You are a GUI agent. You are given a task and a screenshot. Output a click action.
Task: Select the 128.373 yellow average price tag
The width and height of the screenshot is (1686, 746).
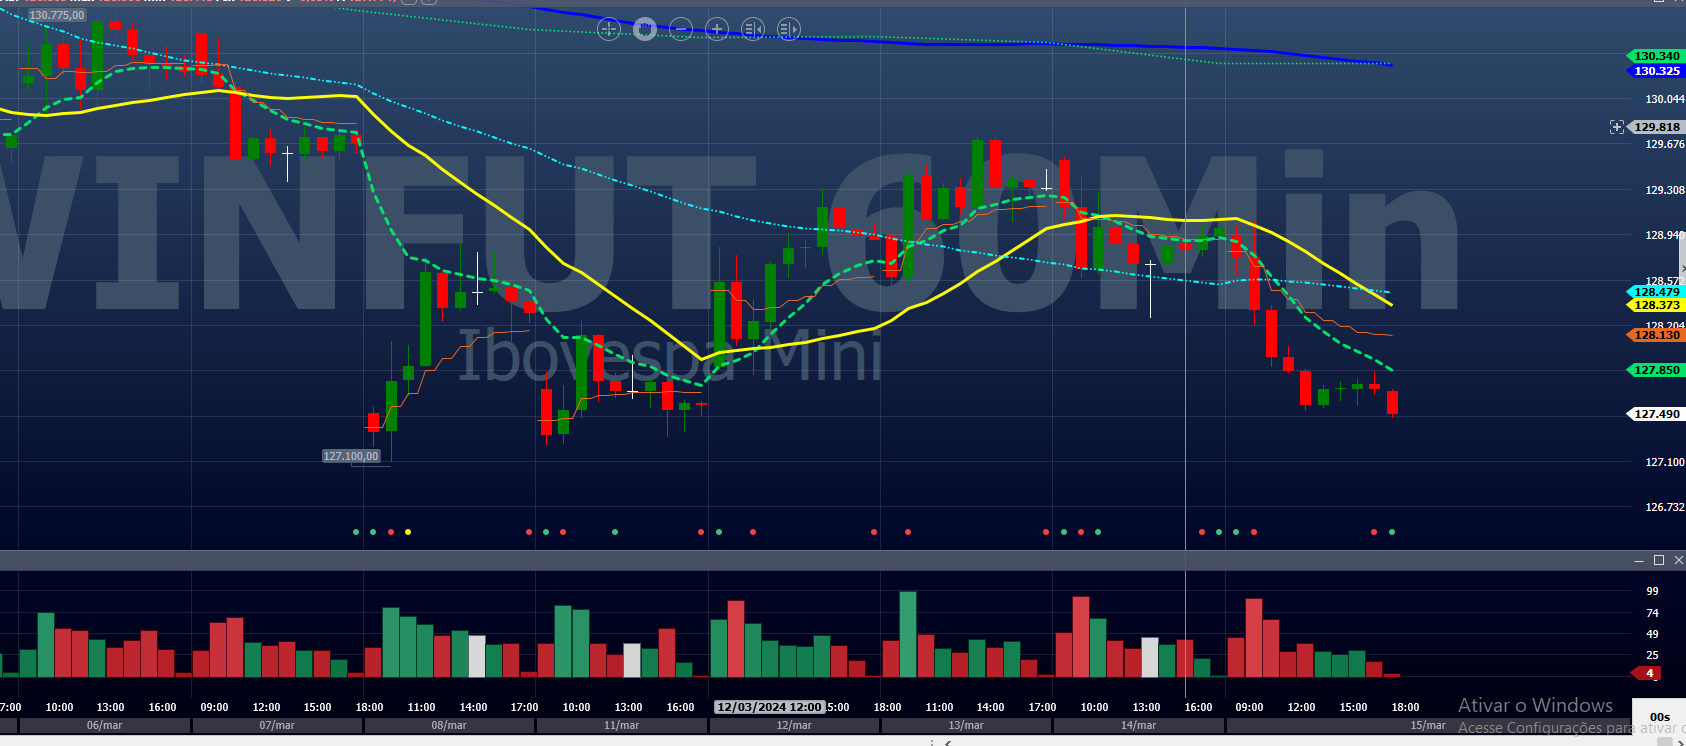pyautogui.click(x=1657, y=305)
